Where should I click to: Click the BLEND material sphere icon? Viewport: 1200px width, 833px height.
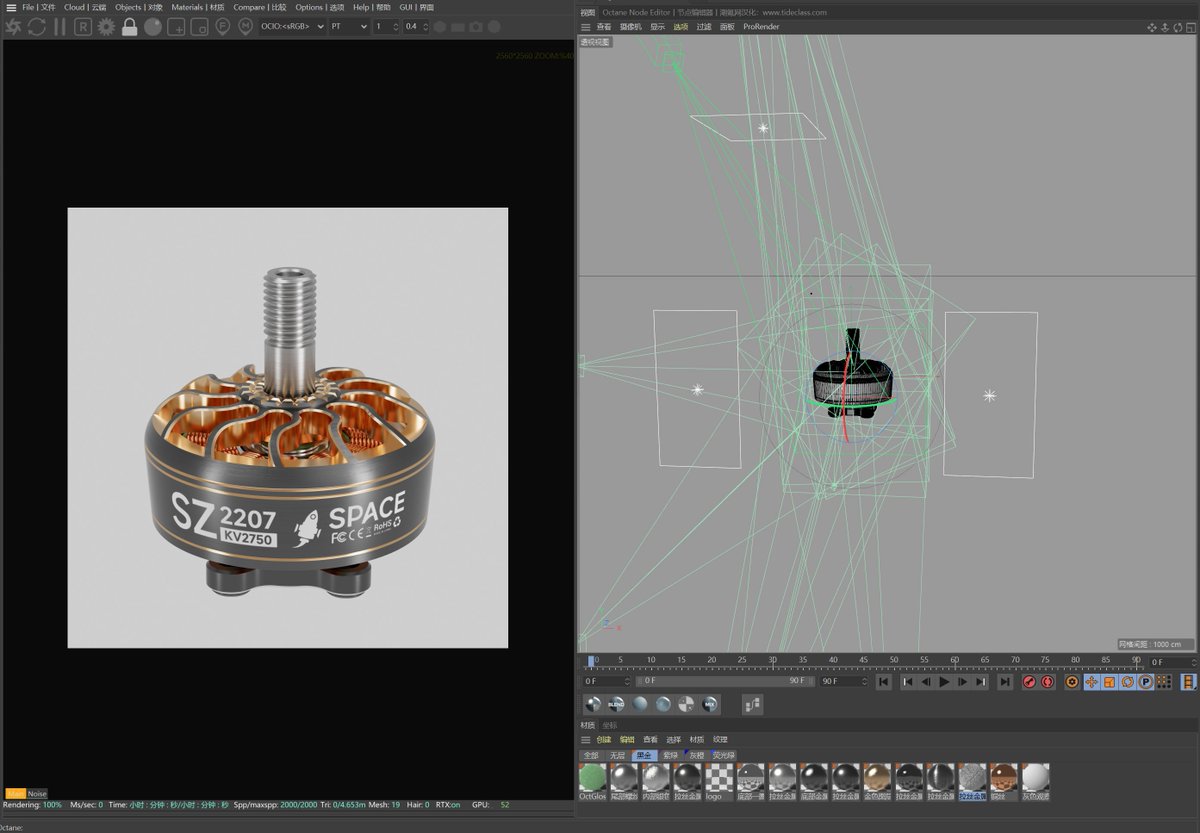(616, 704)
